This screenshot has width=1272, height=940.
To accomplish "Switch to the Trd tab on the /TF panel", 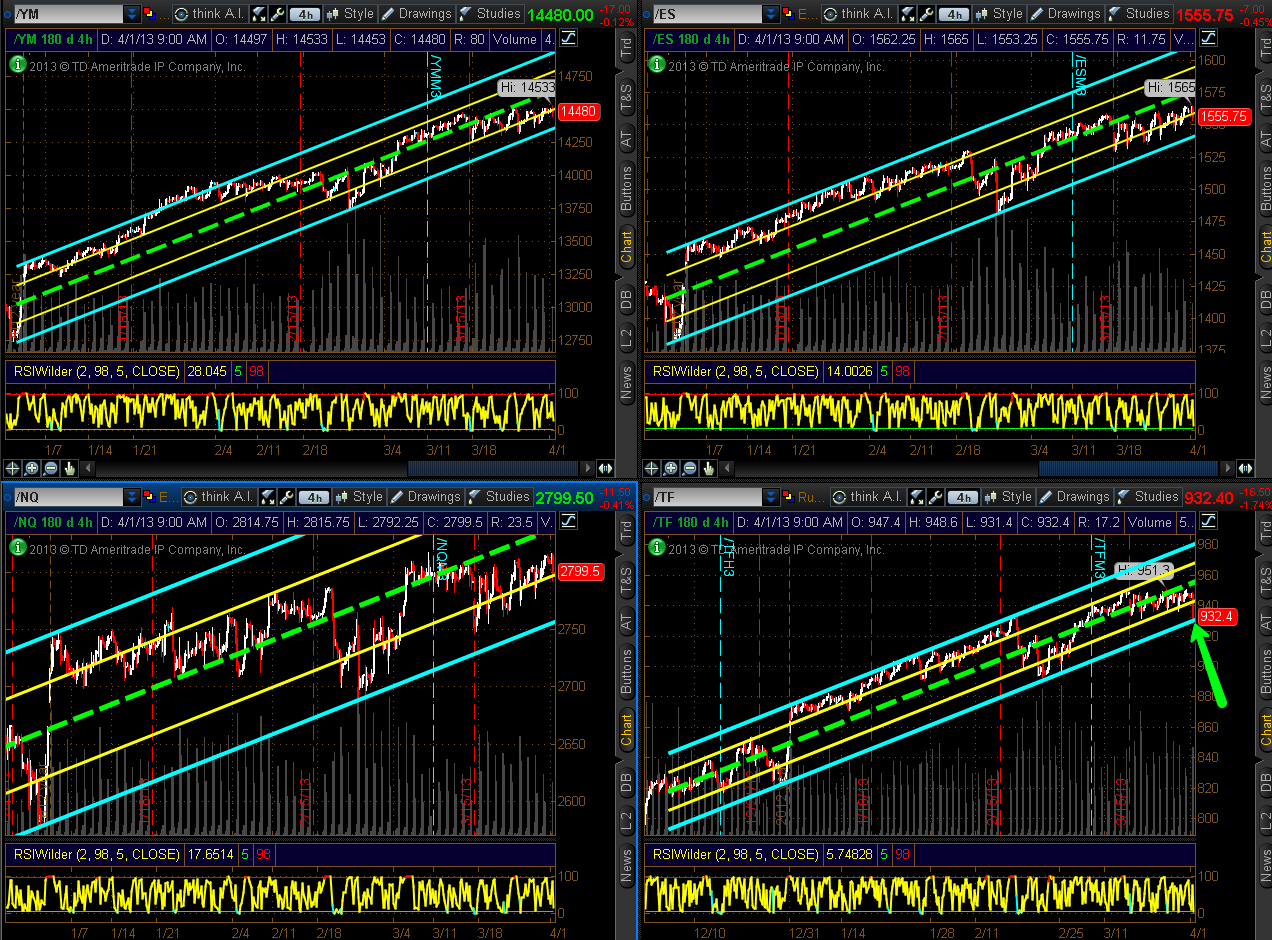I will pyautogui.click(x=1263, y=527).
